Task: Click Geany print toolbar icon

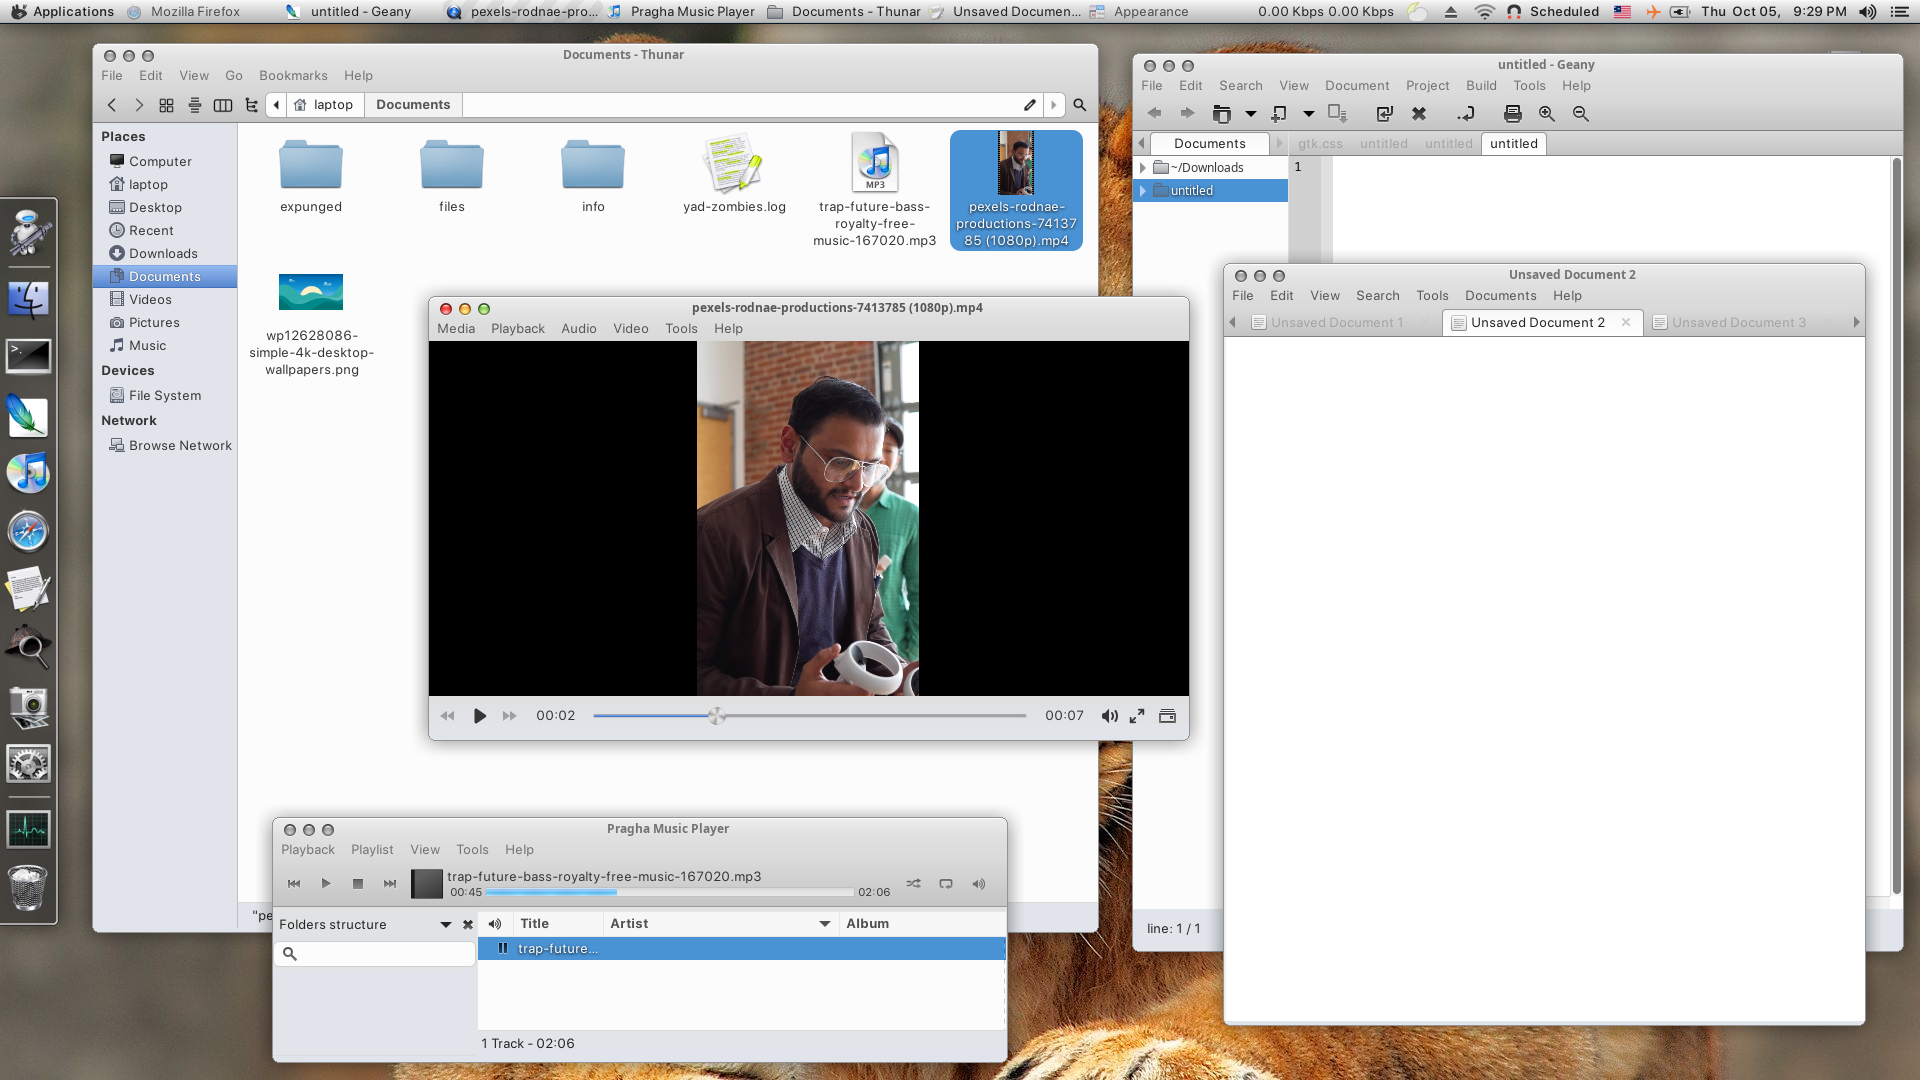Action: click(x=1512, y=114)
